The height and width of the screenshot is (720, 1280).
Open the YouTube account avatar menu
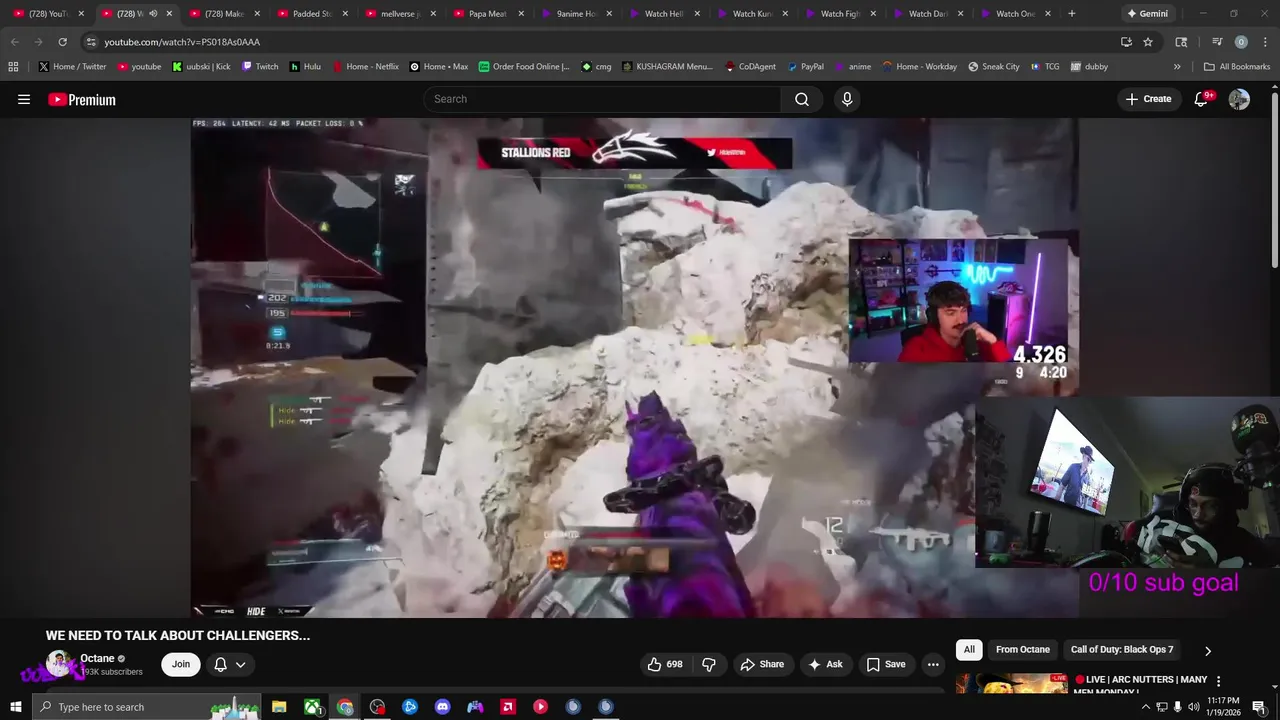click(1239, 99)
